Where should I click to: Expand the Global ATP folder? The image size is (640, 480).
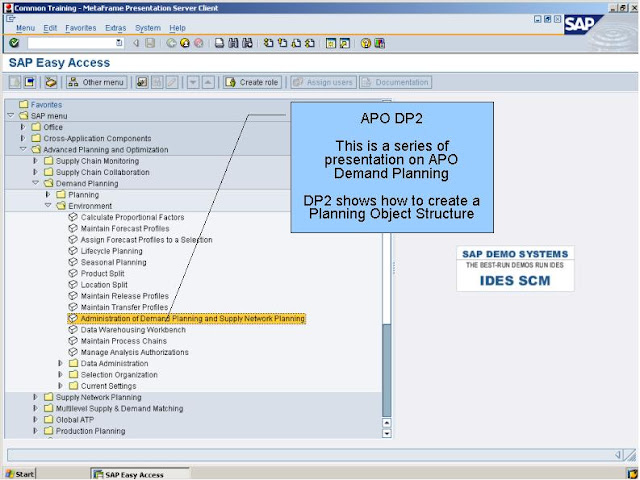(x=35, y=419)
